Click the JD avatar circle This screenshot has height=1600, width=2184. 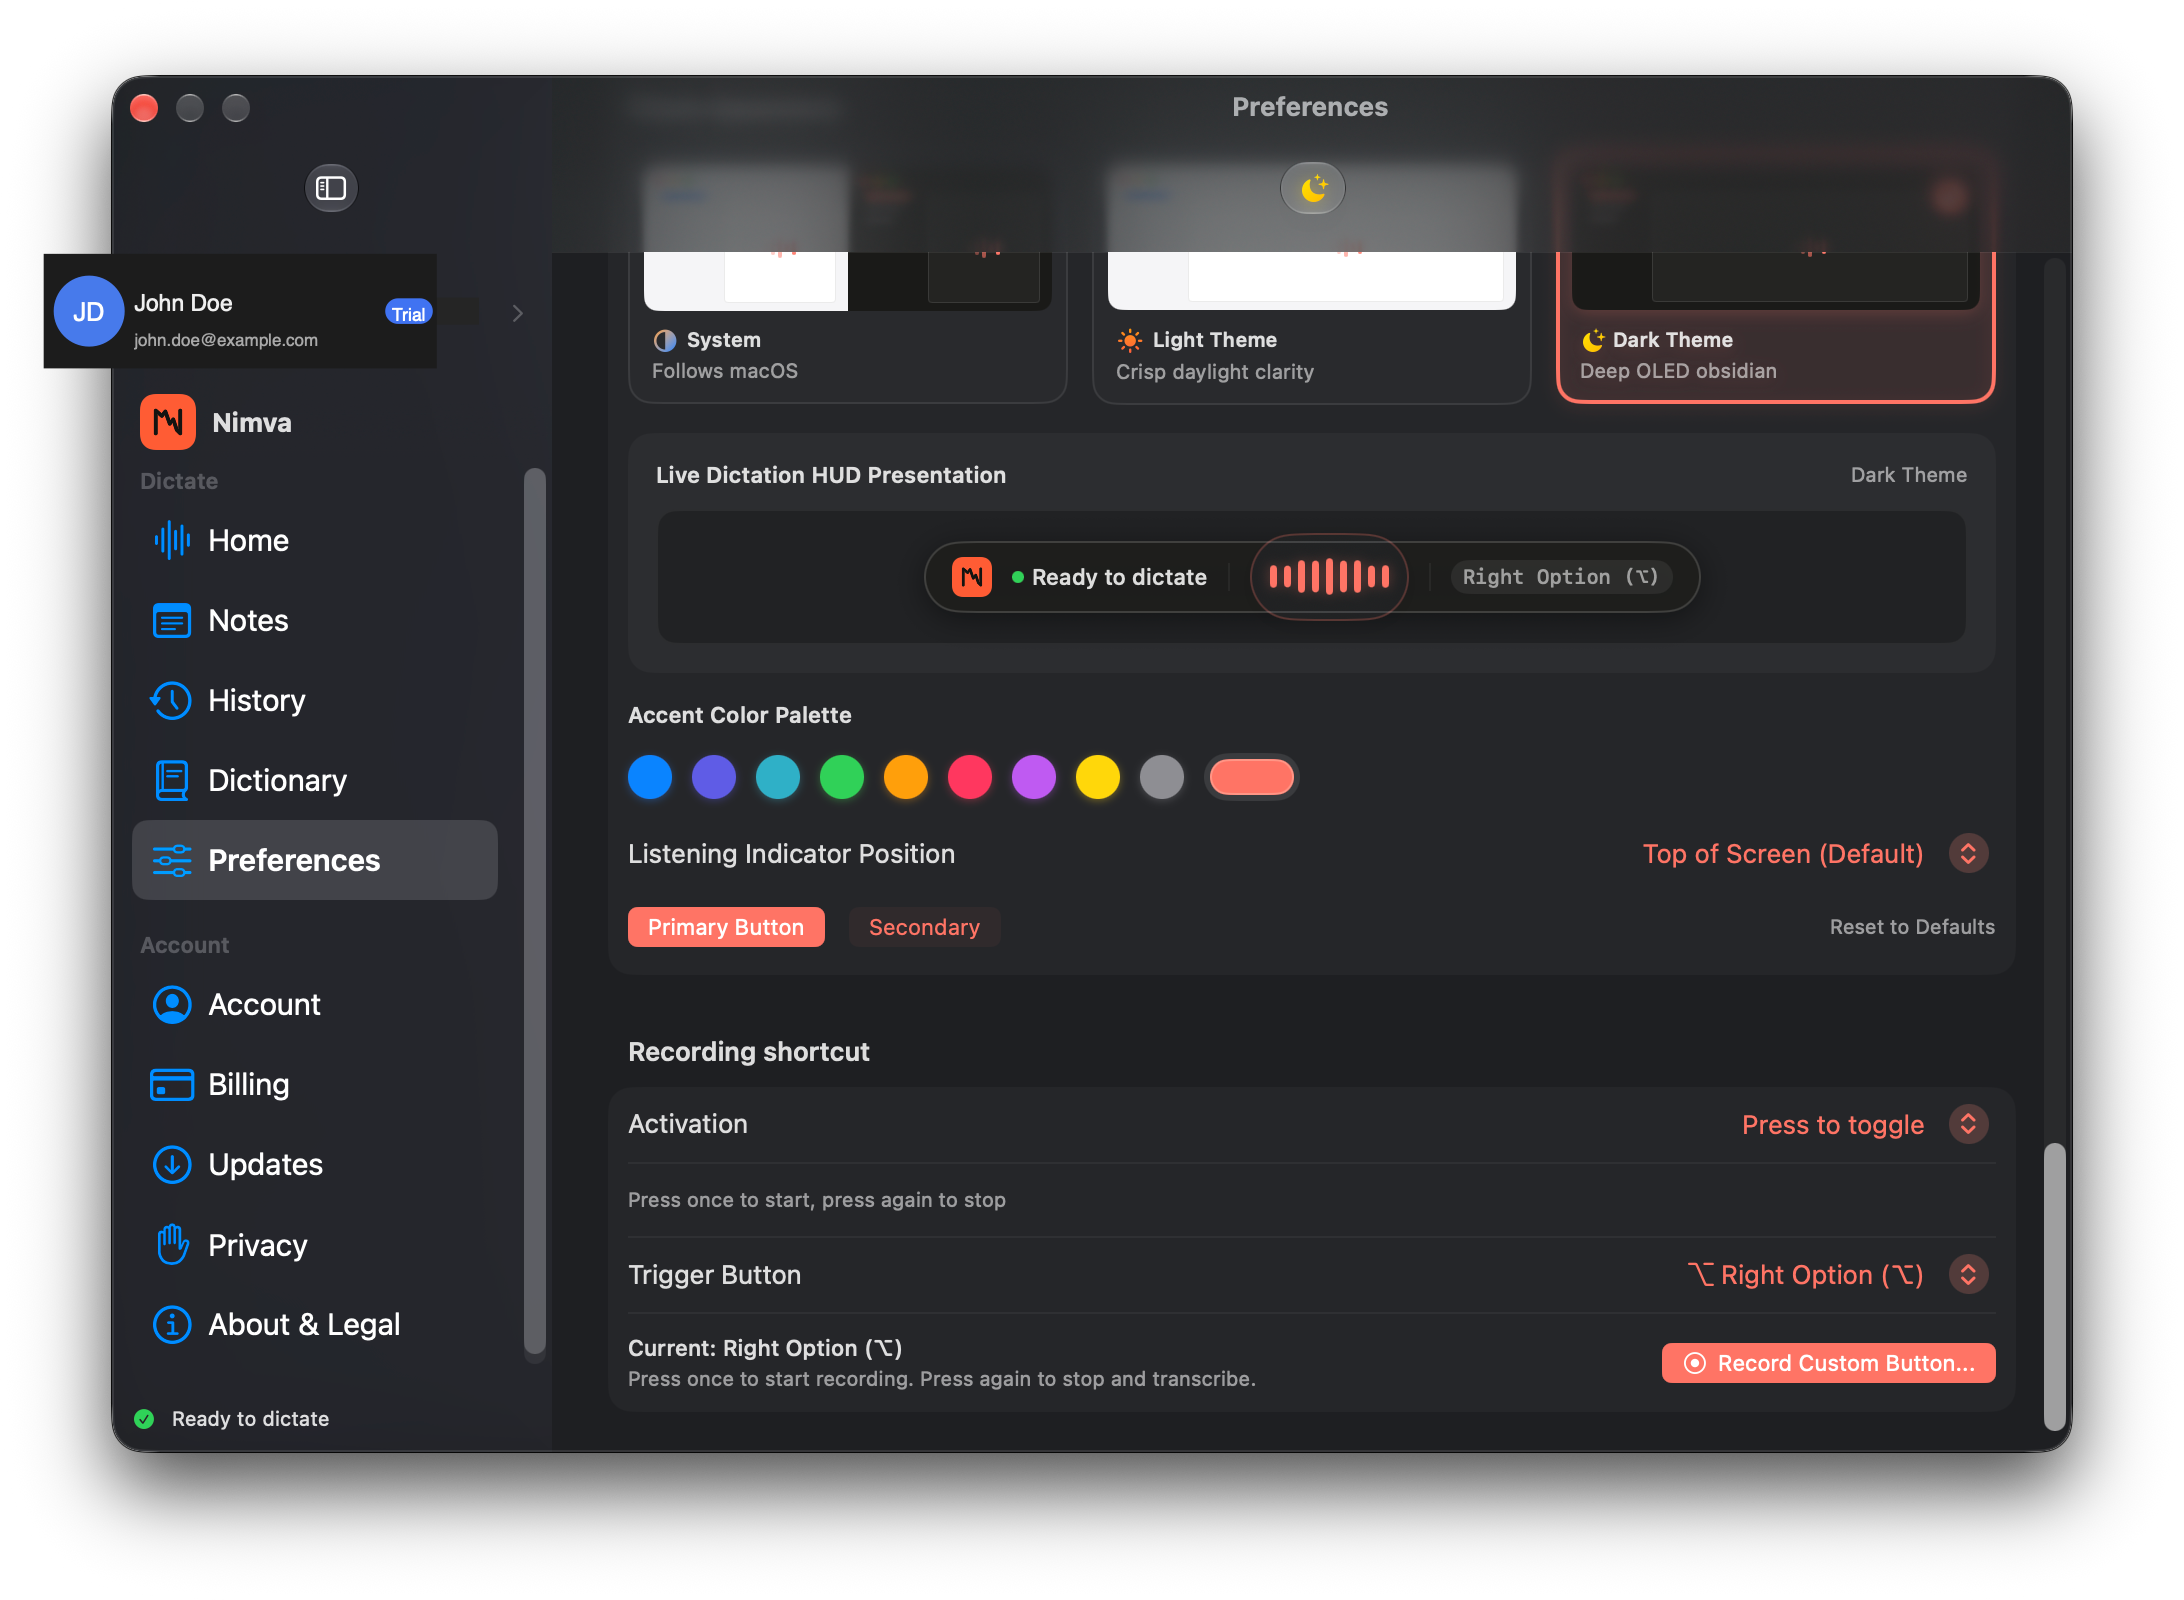(x=88, y=311)
